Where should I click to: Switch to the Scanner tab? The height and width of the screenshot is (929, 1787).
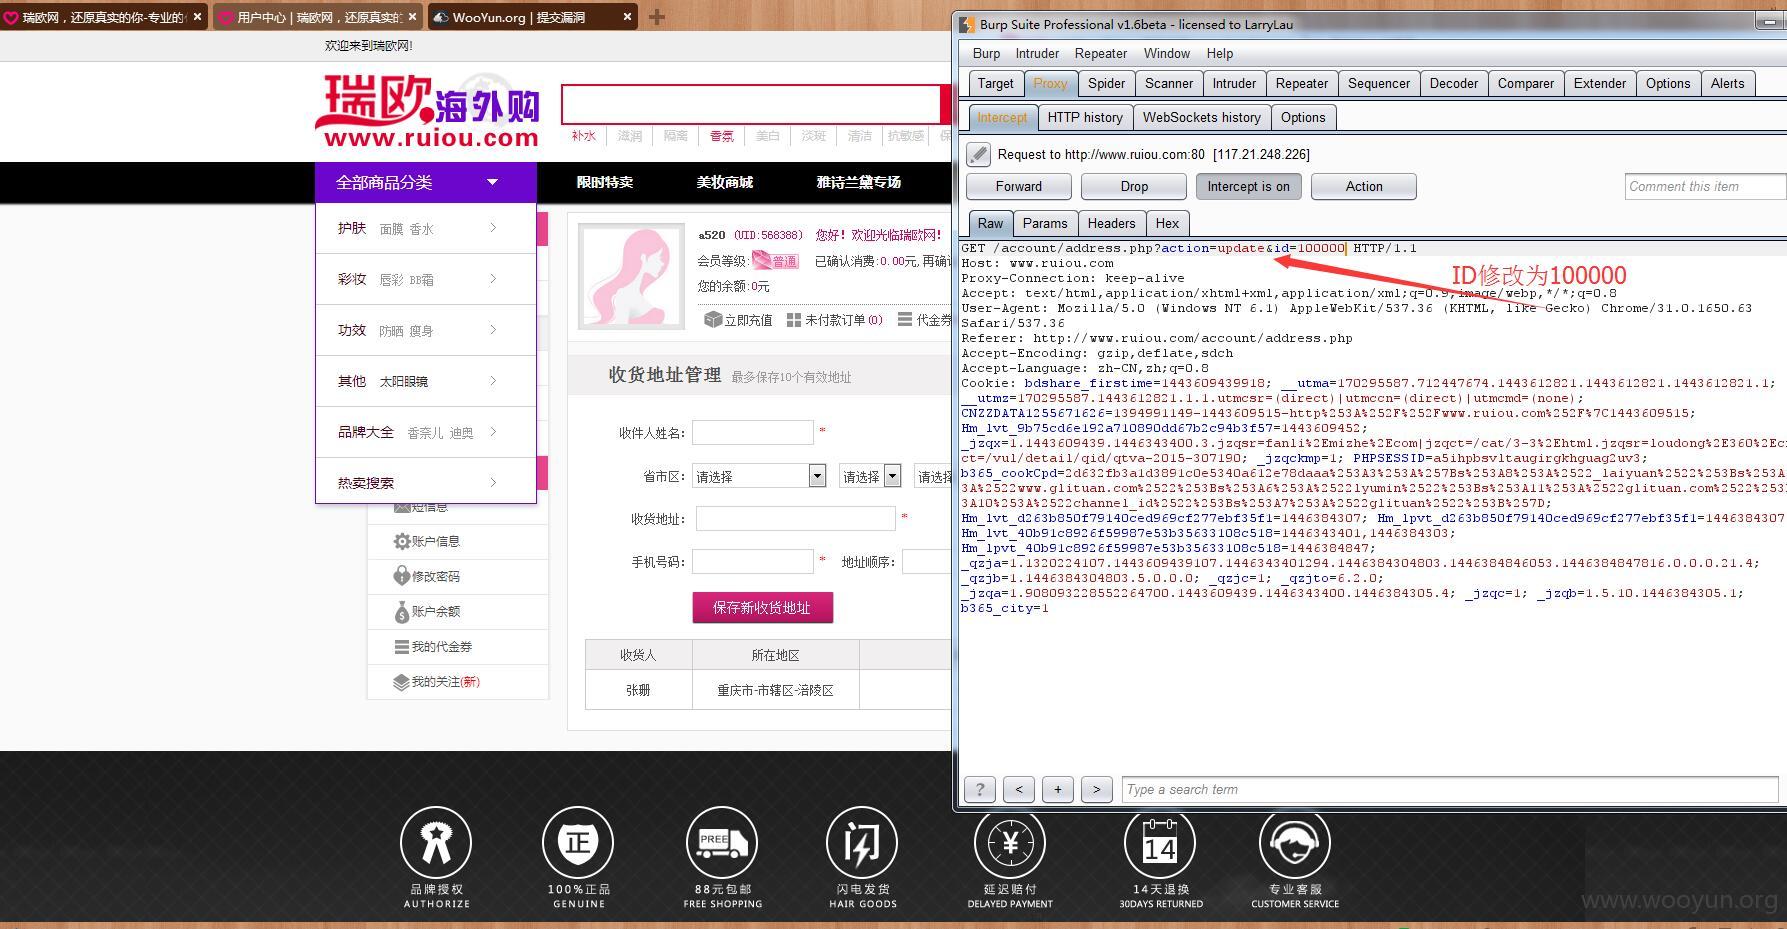pyautogui.click(x=1168, y=84)
